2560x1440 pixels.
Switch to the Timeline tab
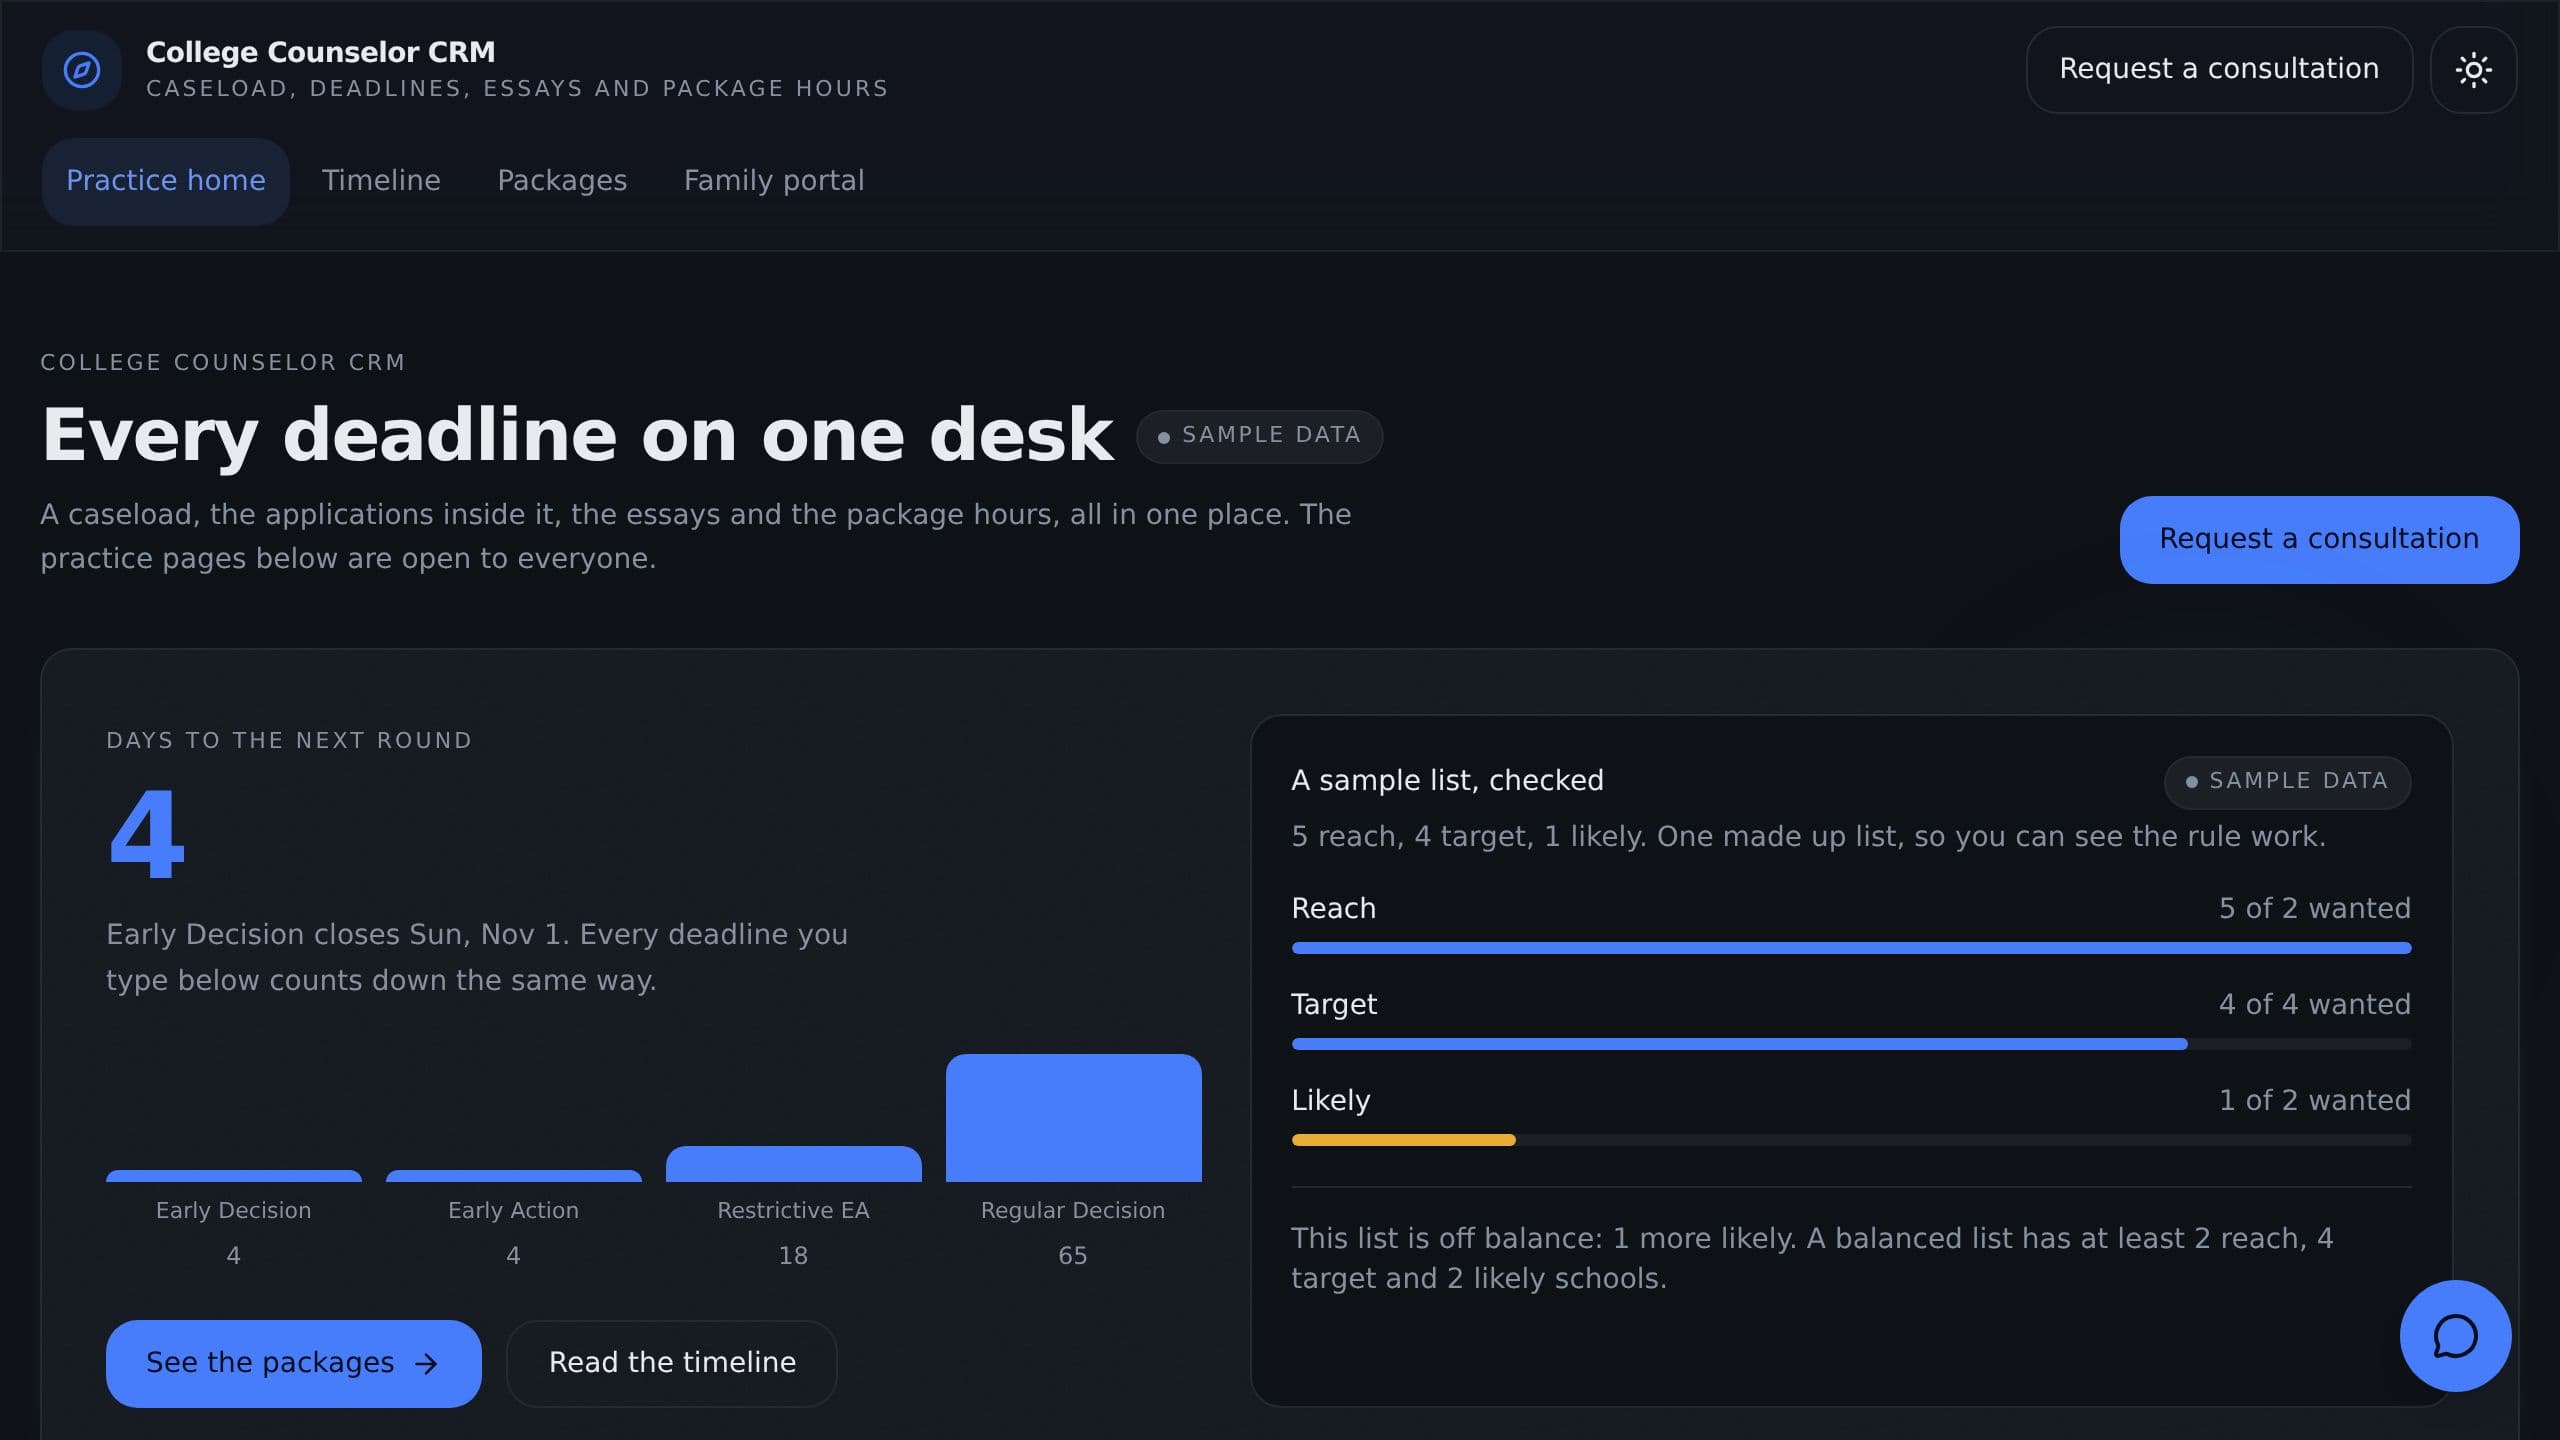(381, 181)
